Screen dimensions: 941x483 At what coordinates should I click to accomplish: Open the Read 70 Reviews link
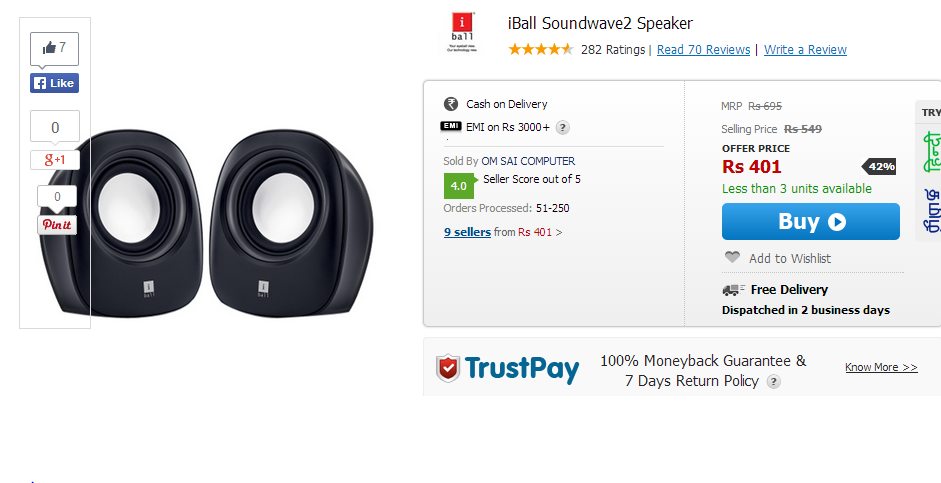(x=703, y=50)
